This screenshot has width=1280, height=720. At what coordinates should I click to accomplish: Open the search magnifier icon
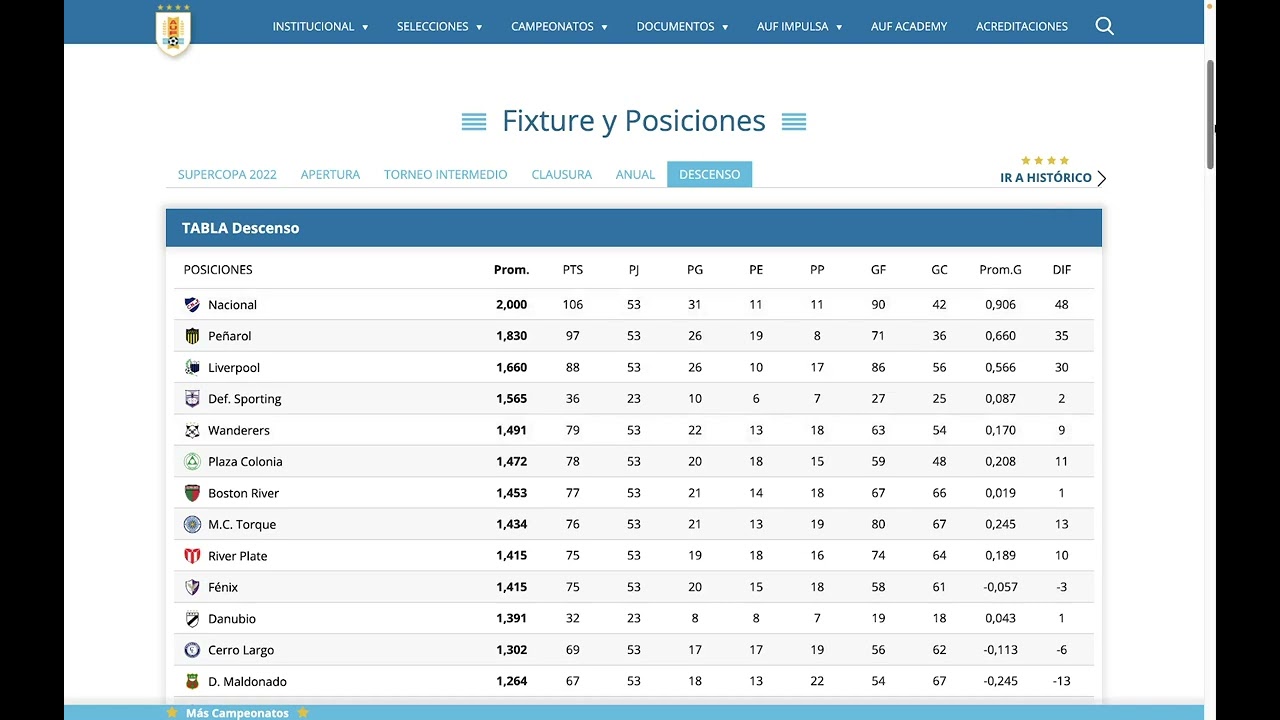[x=1104, y=26]
